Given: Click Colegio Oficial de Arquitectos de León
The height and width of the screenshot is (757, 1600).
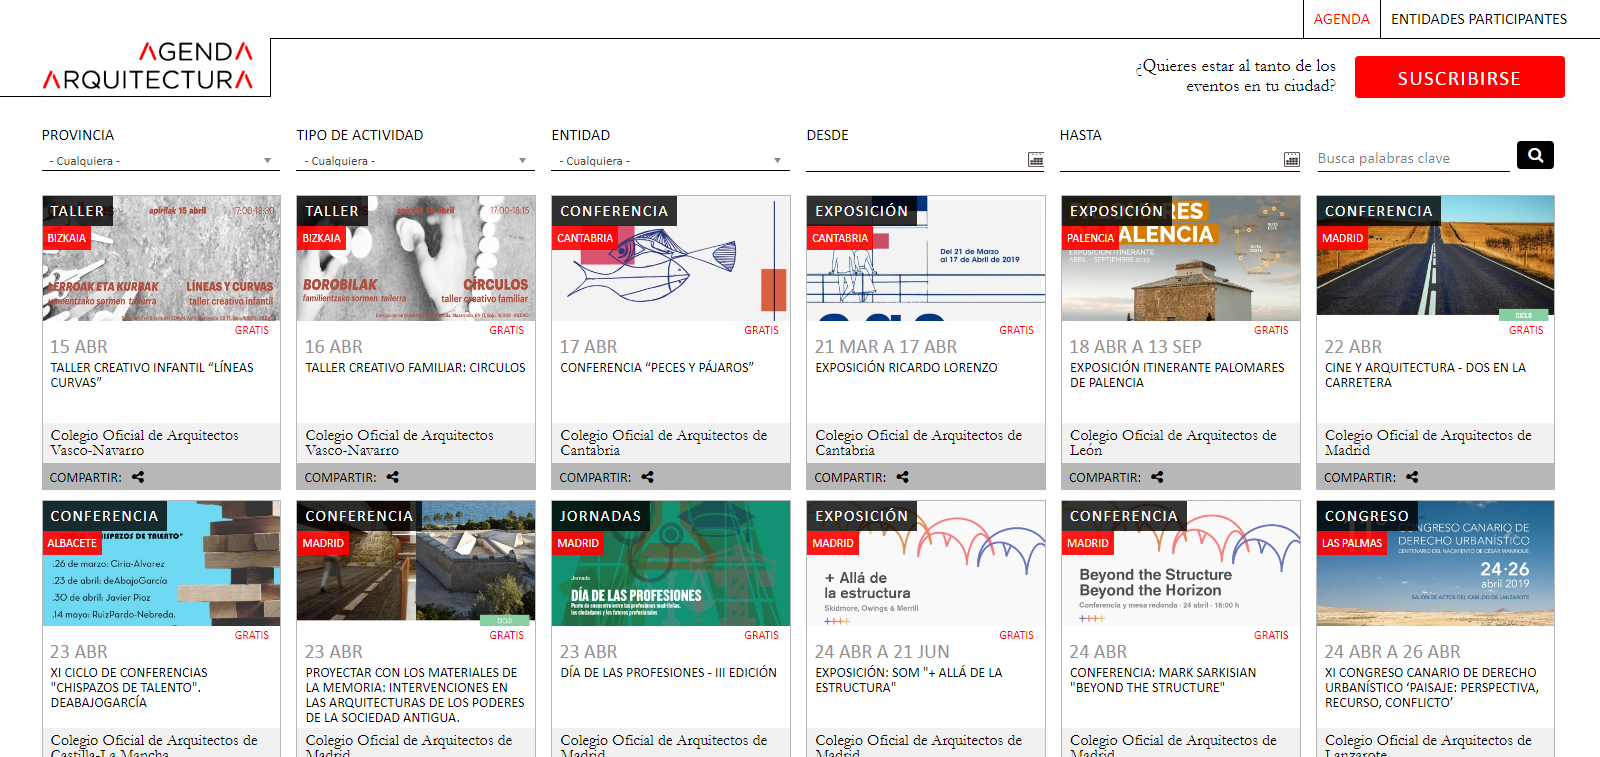Looking at the screenshot, I should (x=1173, y=443).
